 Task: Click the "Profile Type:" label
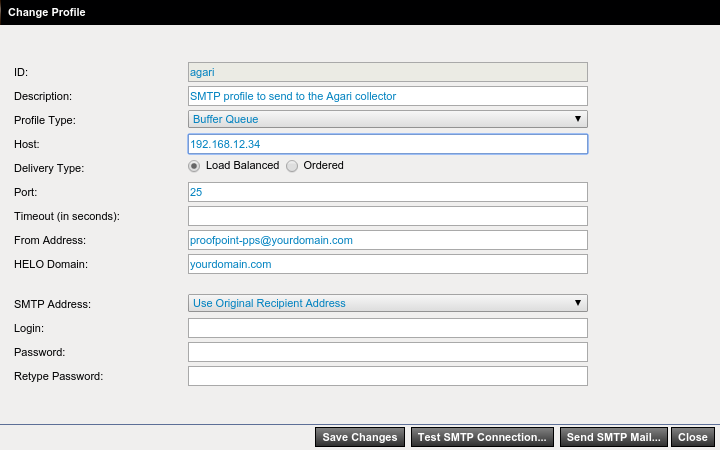tap(45, 121)
